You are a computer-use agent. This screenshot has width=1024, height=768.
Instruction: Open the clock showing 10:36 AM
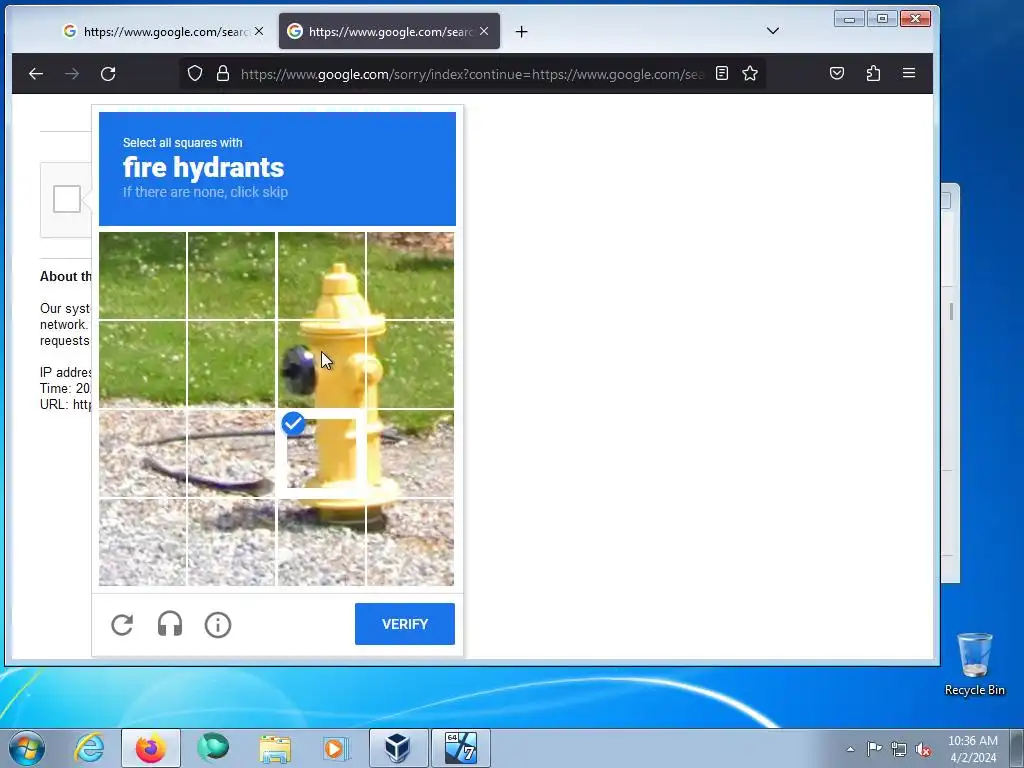[973, 749]
